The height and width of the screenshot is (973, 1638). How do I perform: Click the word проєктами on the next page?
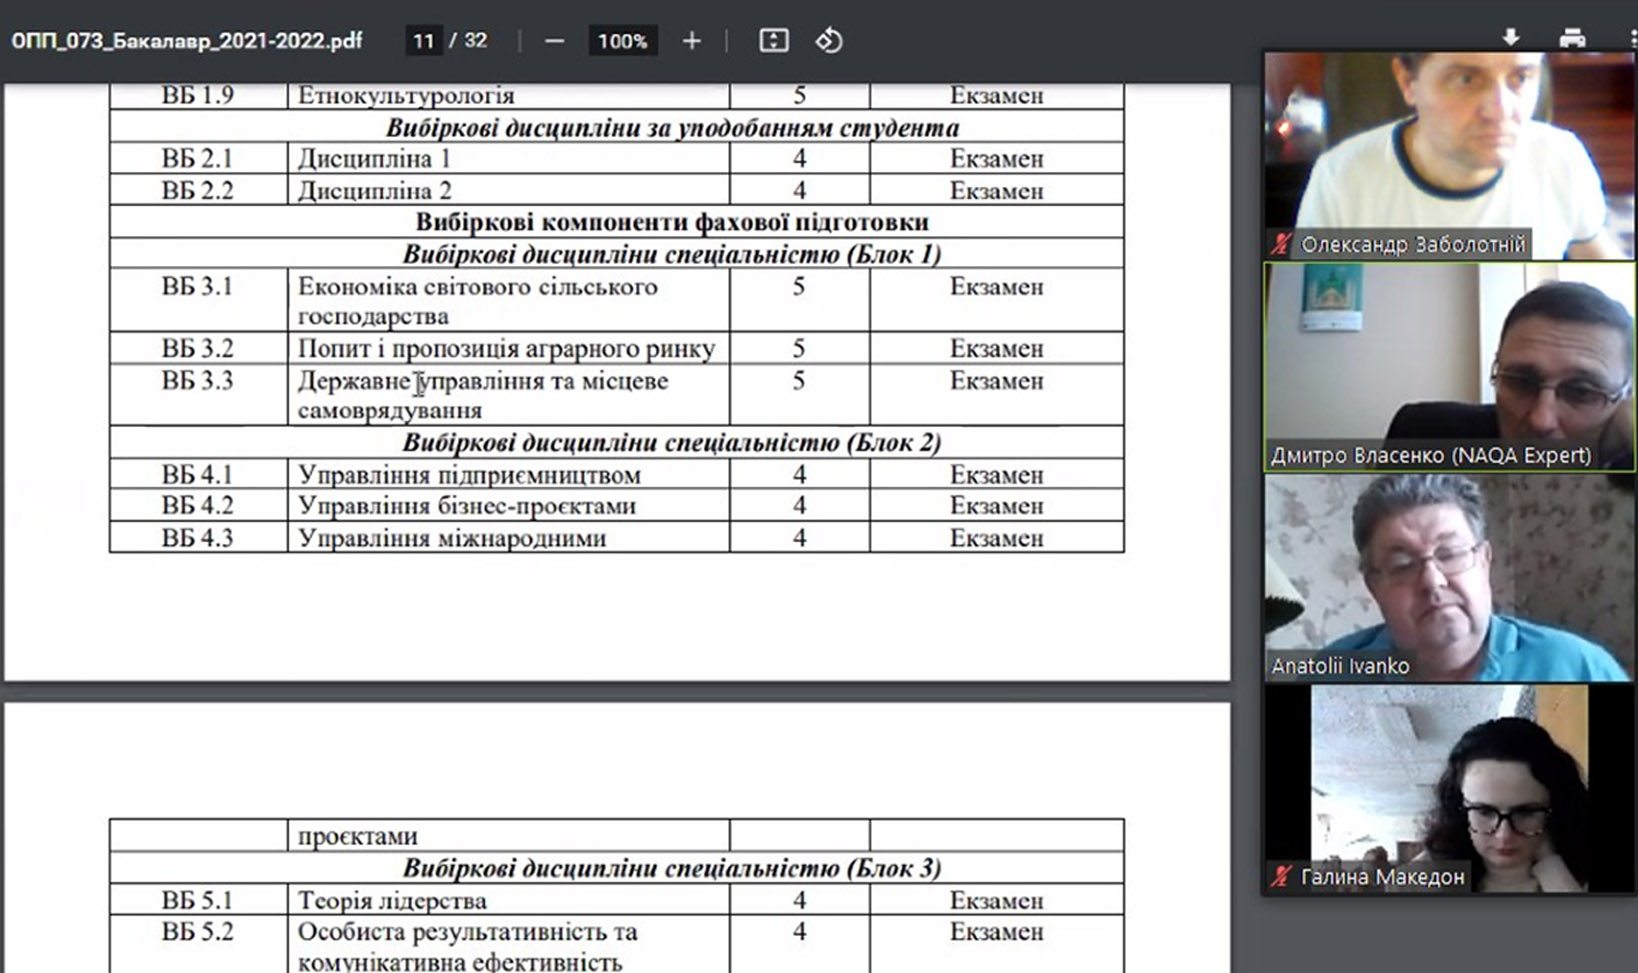(357, 837)
